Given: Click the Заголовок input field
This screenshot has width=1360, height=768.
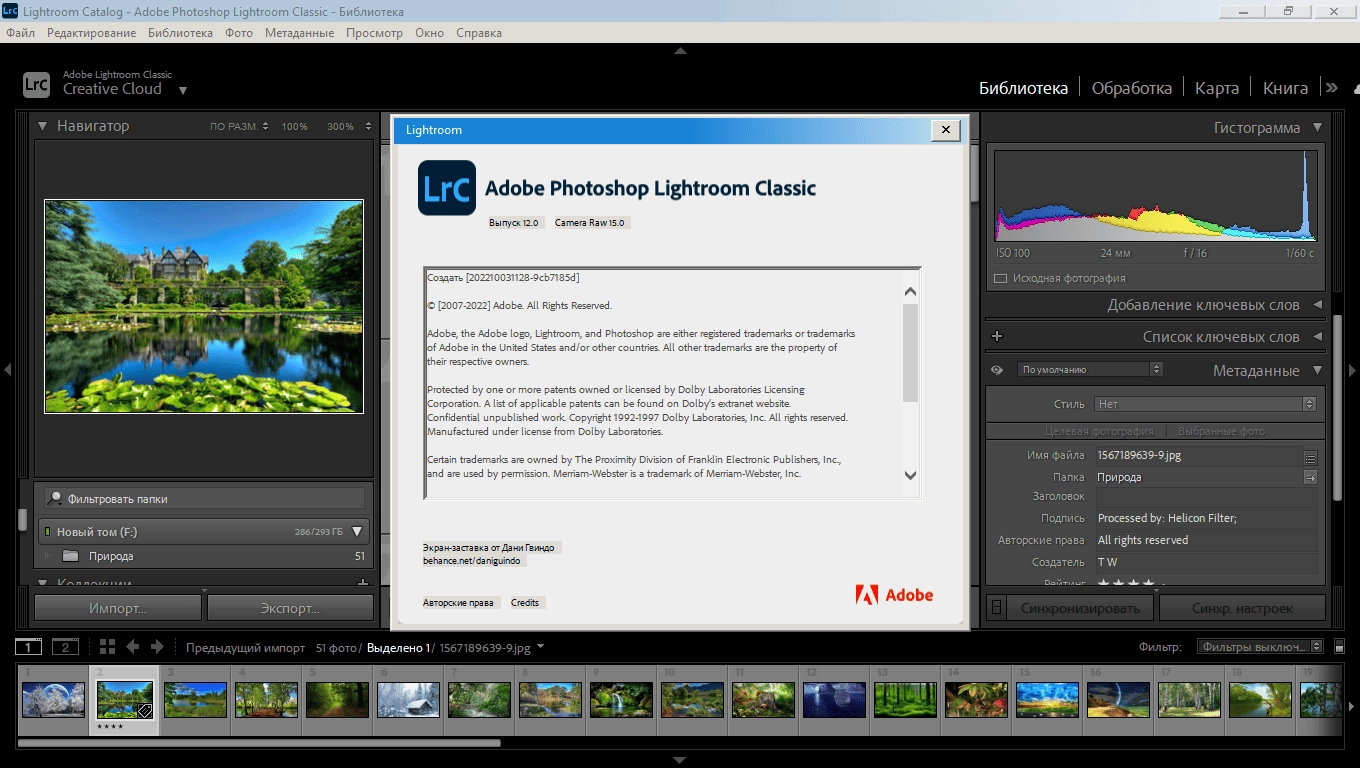Looking at the screenshot, I should (x=1206, y=496).
